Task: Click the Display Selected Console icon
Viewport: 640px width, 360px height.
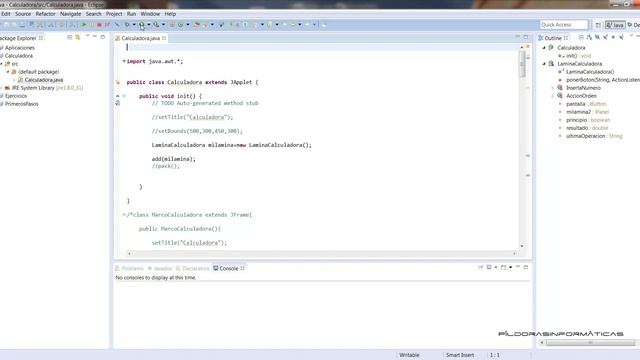Action: (x=489, y=267)
